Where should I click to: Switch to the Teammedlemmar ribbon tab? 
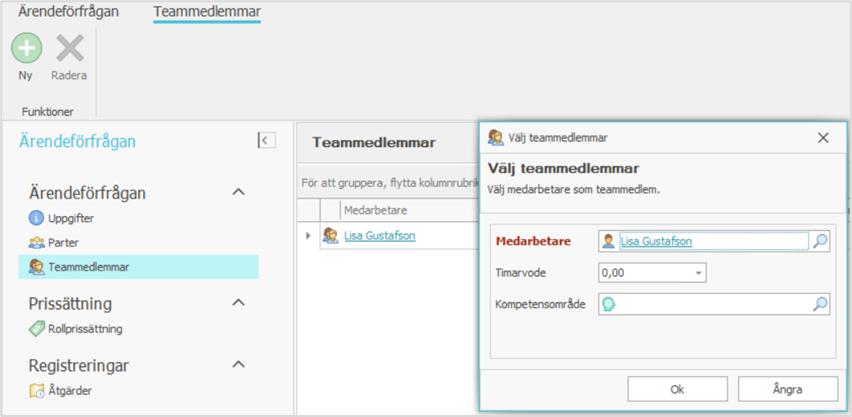207,12
